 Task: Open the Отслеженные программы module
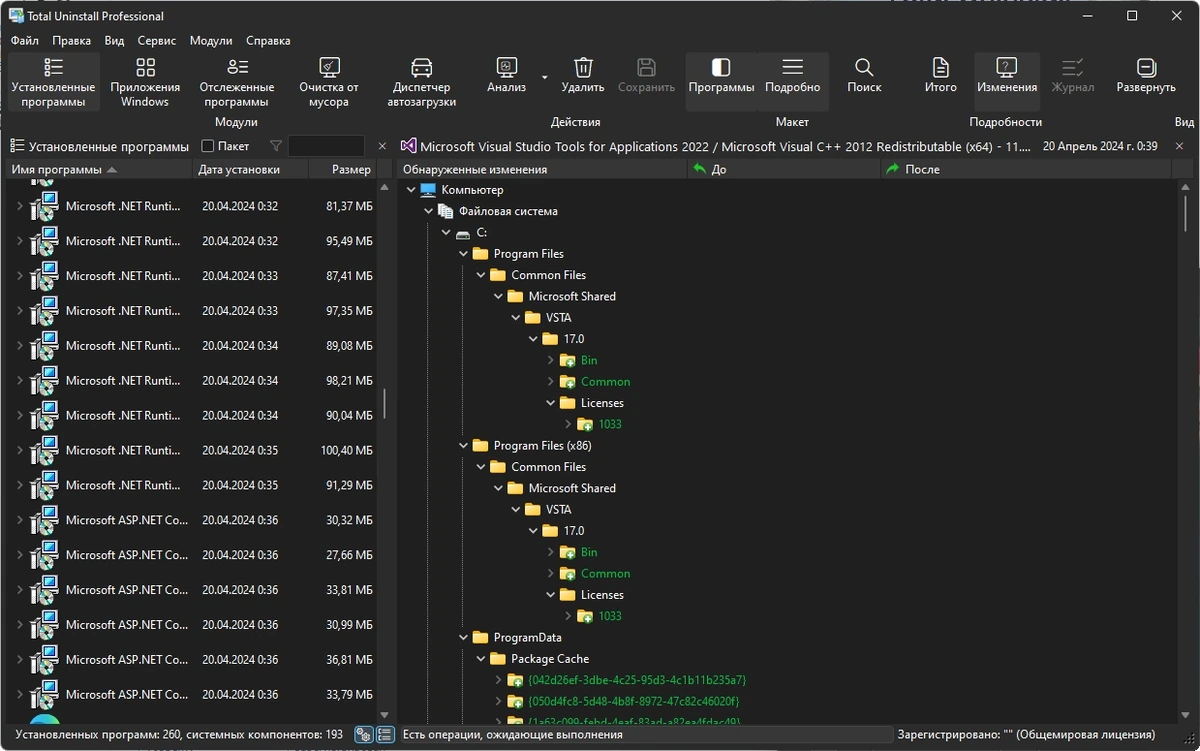237,82
